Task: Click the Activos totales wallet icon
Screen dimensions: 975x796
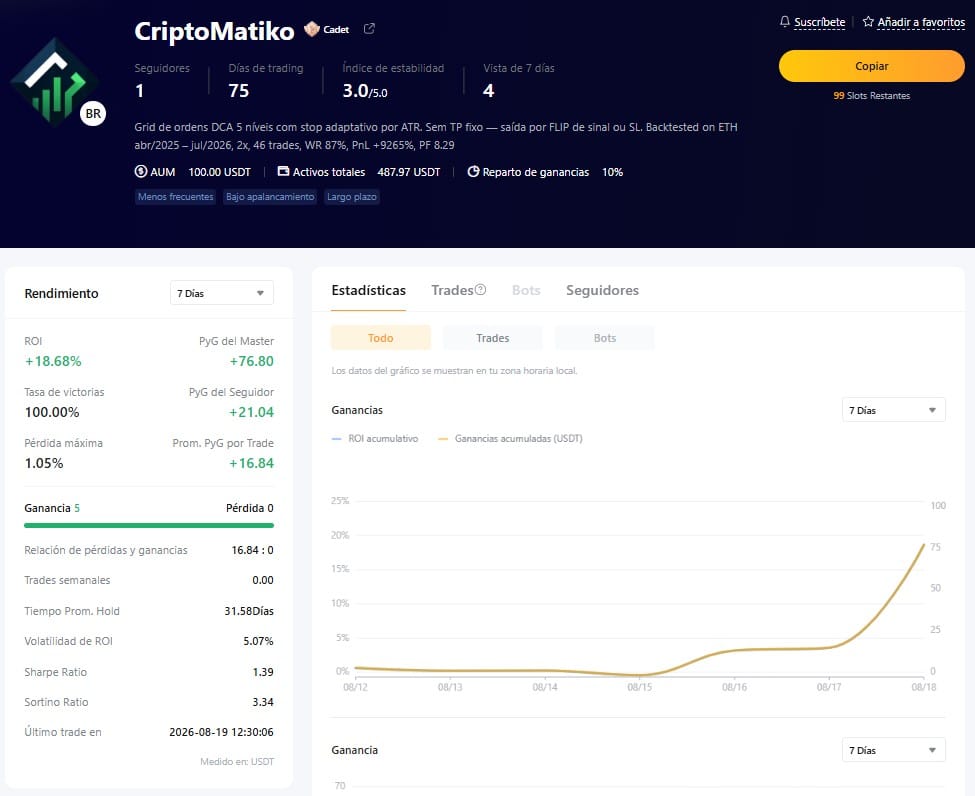Action: tap(283, 171)
